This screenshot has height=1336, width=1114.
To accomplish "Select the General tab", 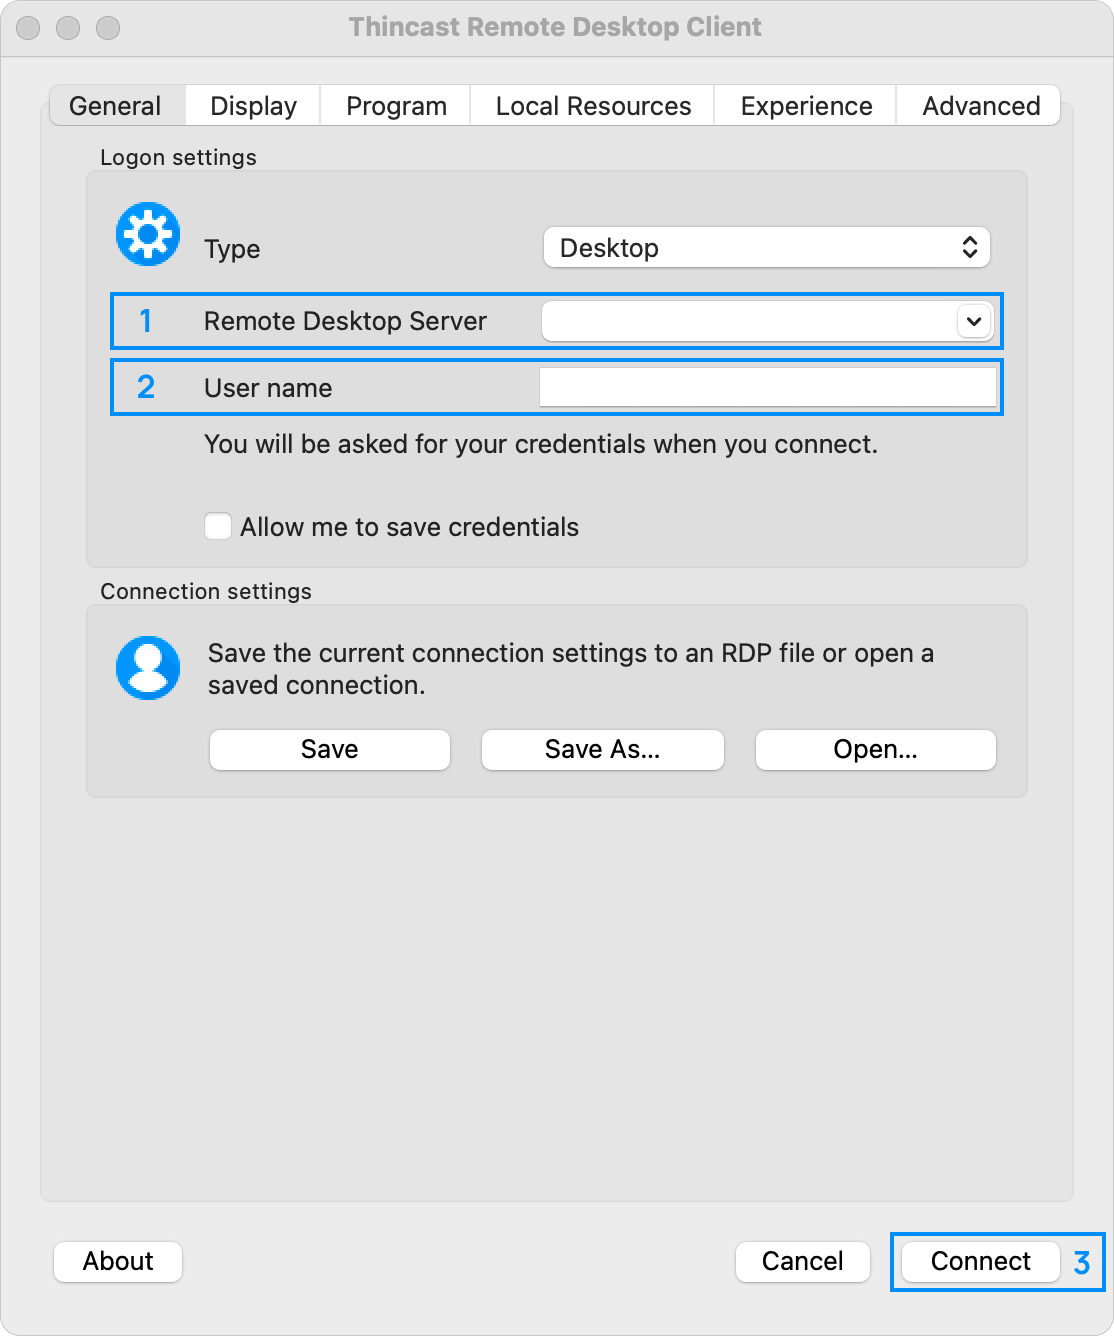I will pyautogui.click(x=115, y=106).
